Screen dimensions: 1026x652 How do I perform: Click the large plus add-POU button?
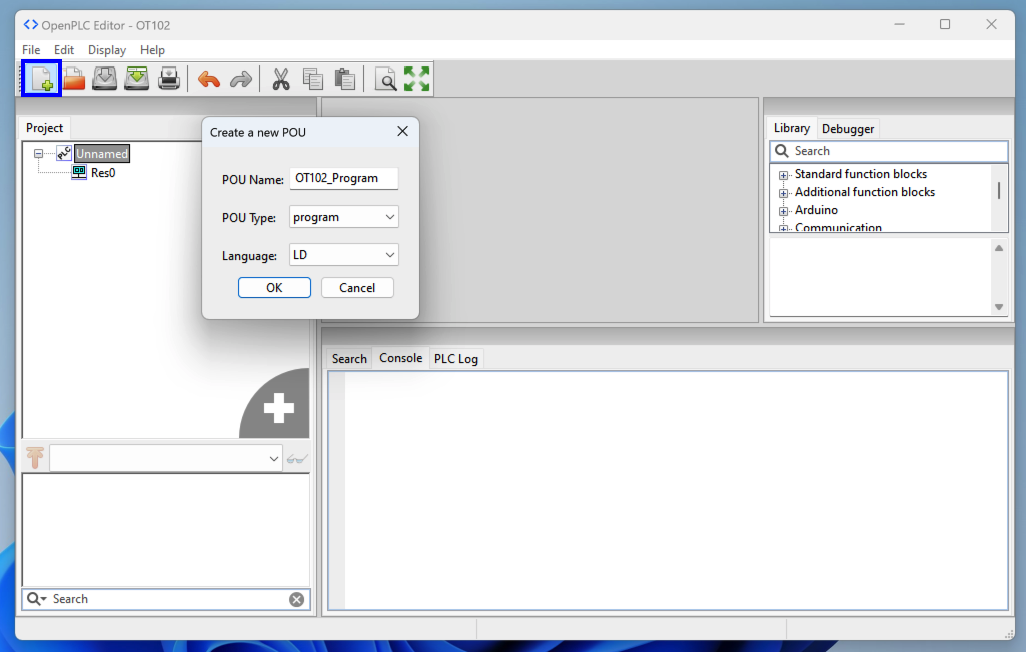(278, 407)
